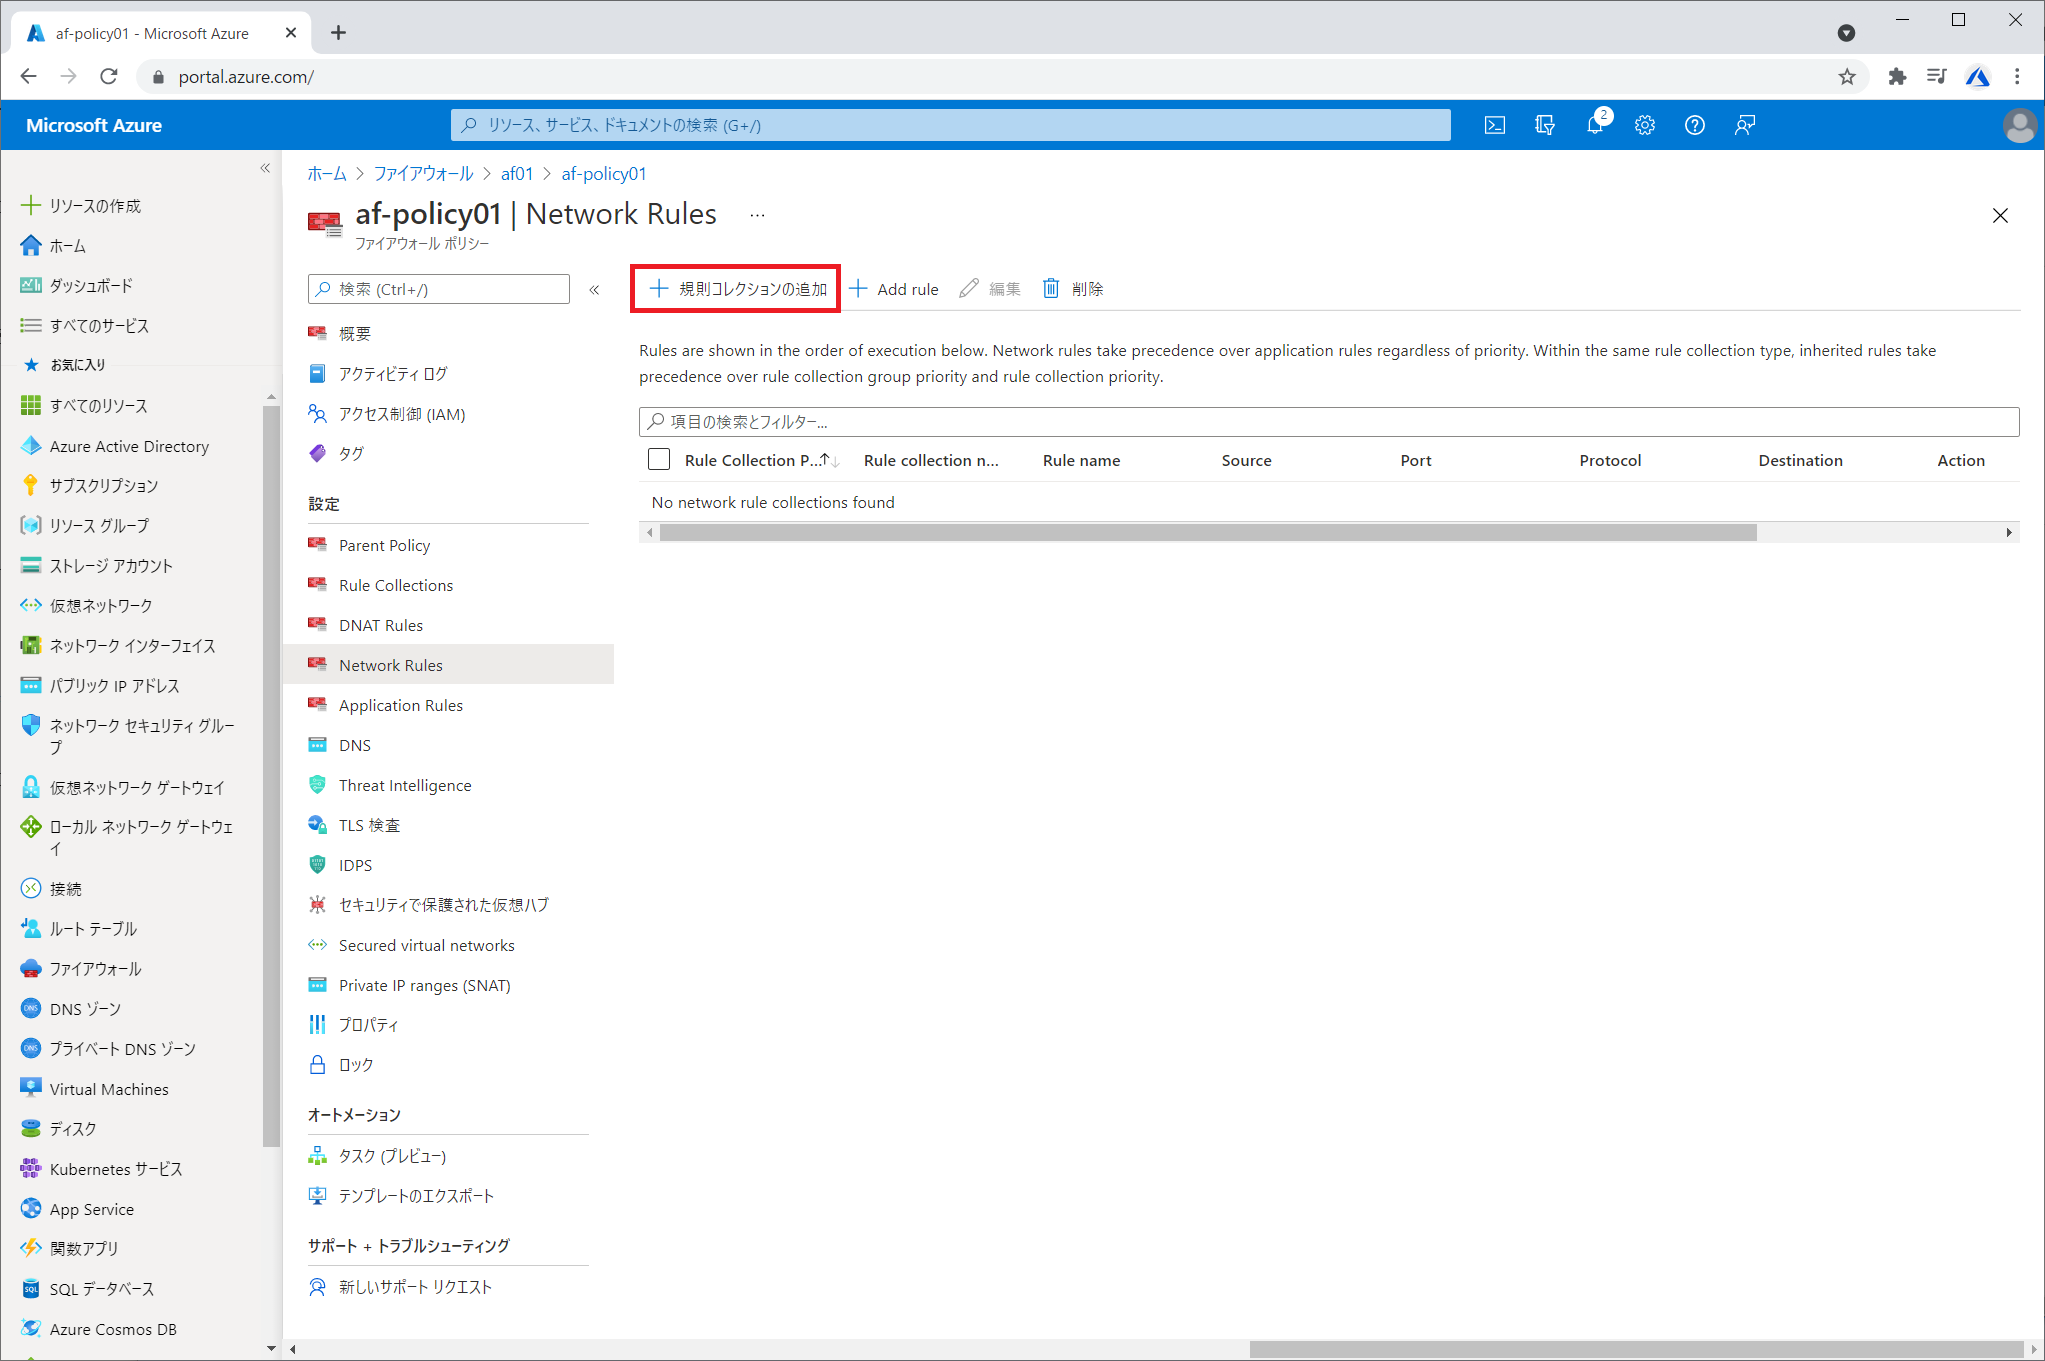
Task: Click the help question mark icon
Action: 1694,125
